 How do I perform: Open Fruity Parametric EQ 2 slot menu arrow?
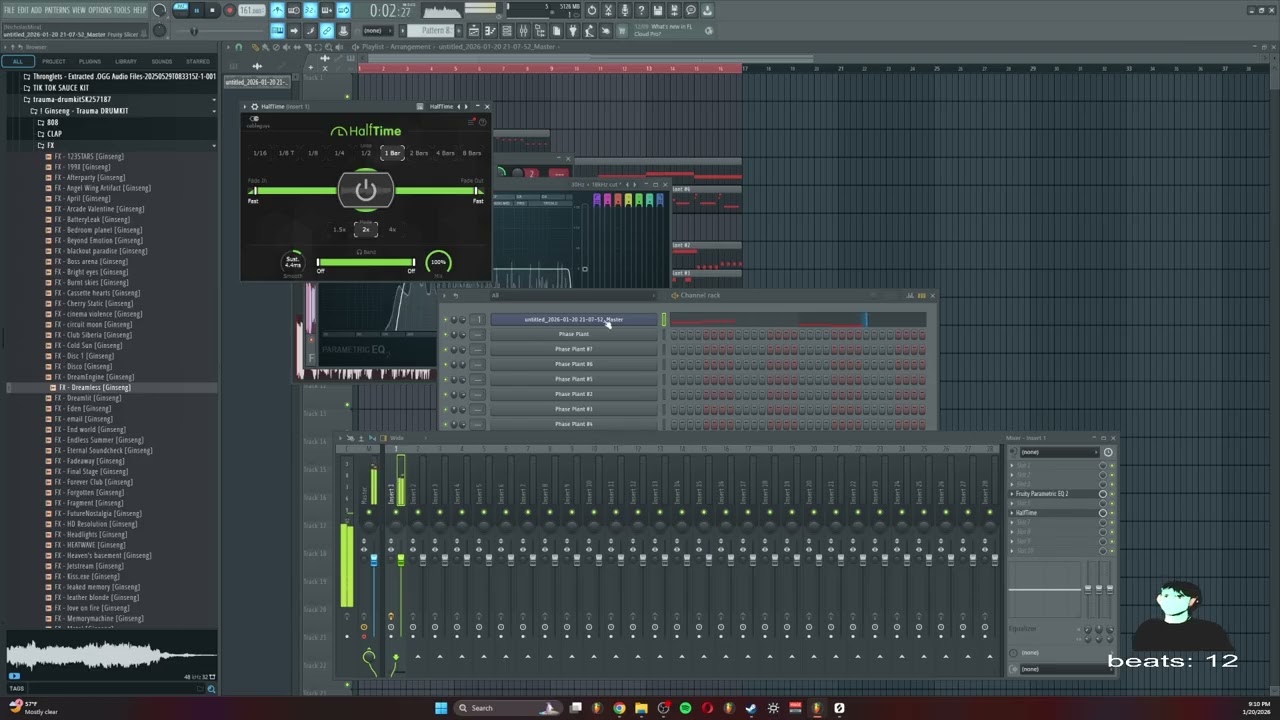click(x=1012, y=494)
